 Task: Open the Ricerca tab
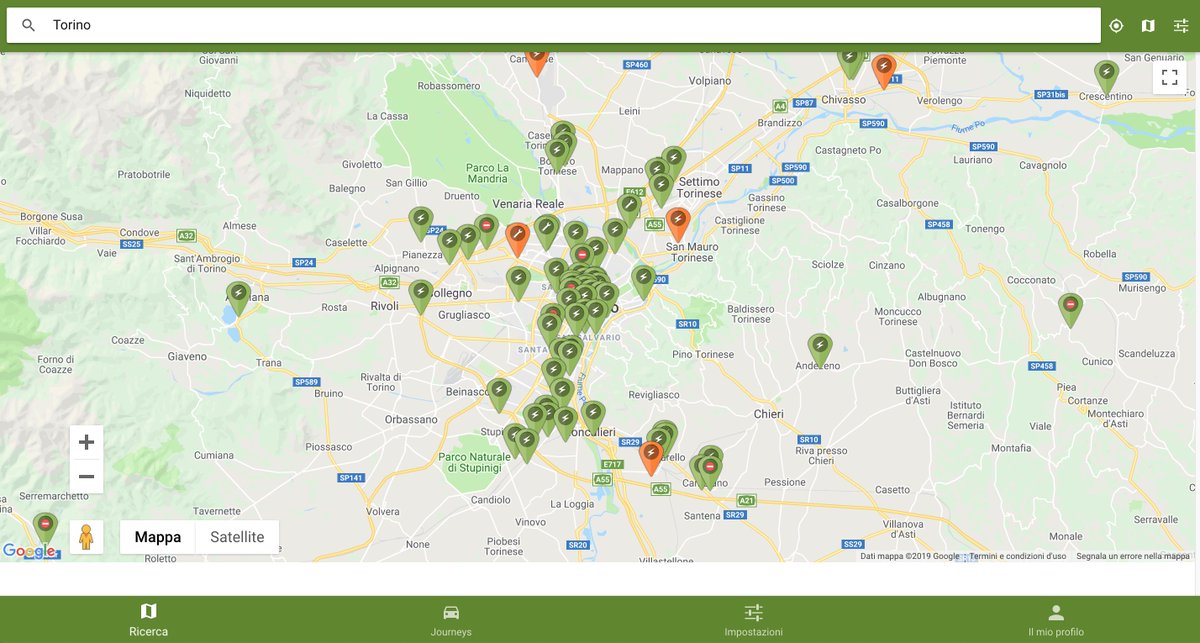tap(149, 620)
